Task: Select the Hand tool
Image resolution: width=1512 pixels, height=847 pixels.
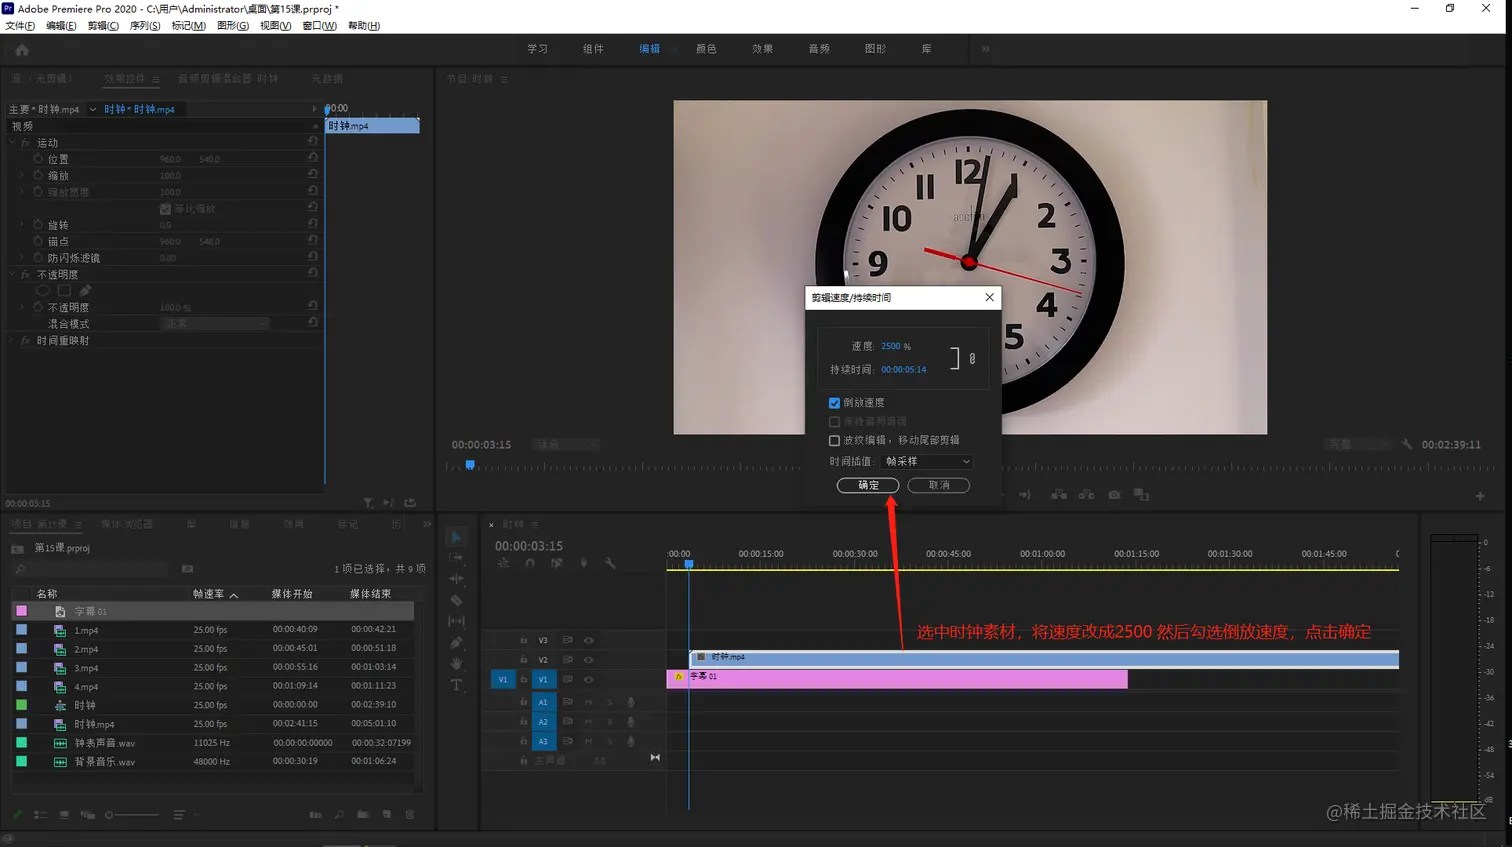Action: (x=456, y=664)
